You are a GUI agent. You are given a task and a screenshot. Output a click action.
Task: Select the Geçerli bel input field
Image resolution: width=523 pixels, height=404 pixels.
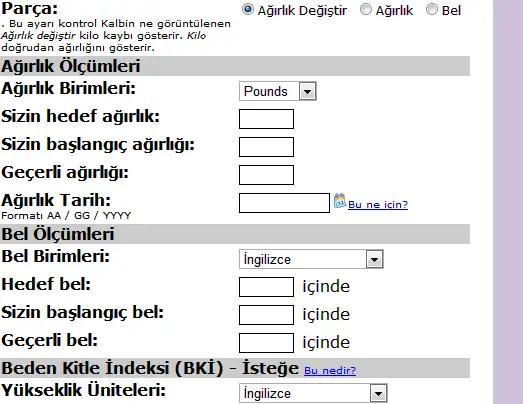click(267, 343)
